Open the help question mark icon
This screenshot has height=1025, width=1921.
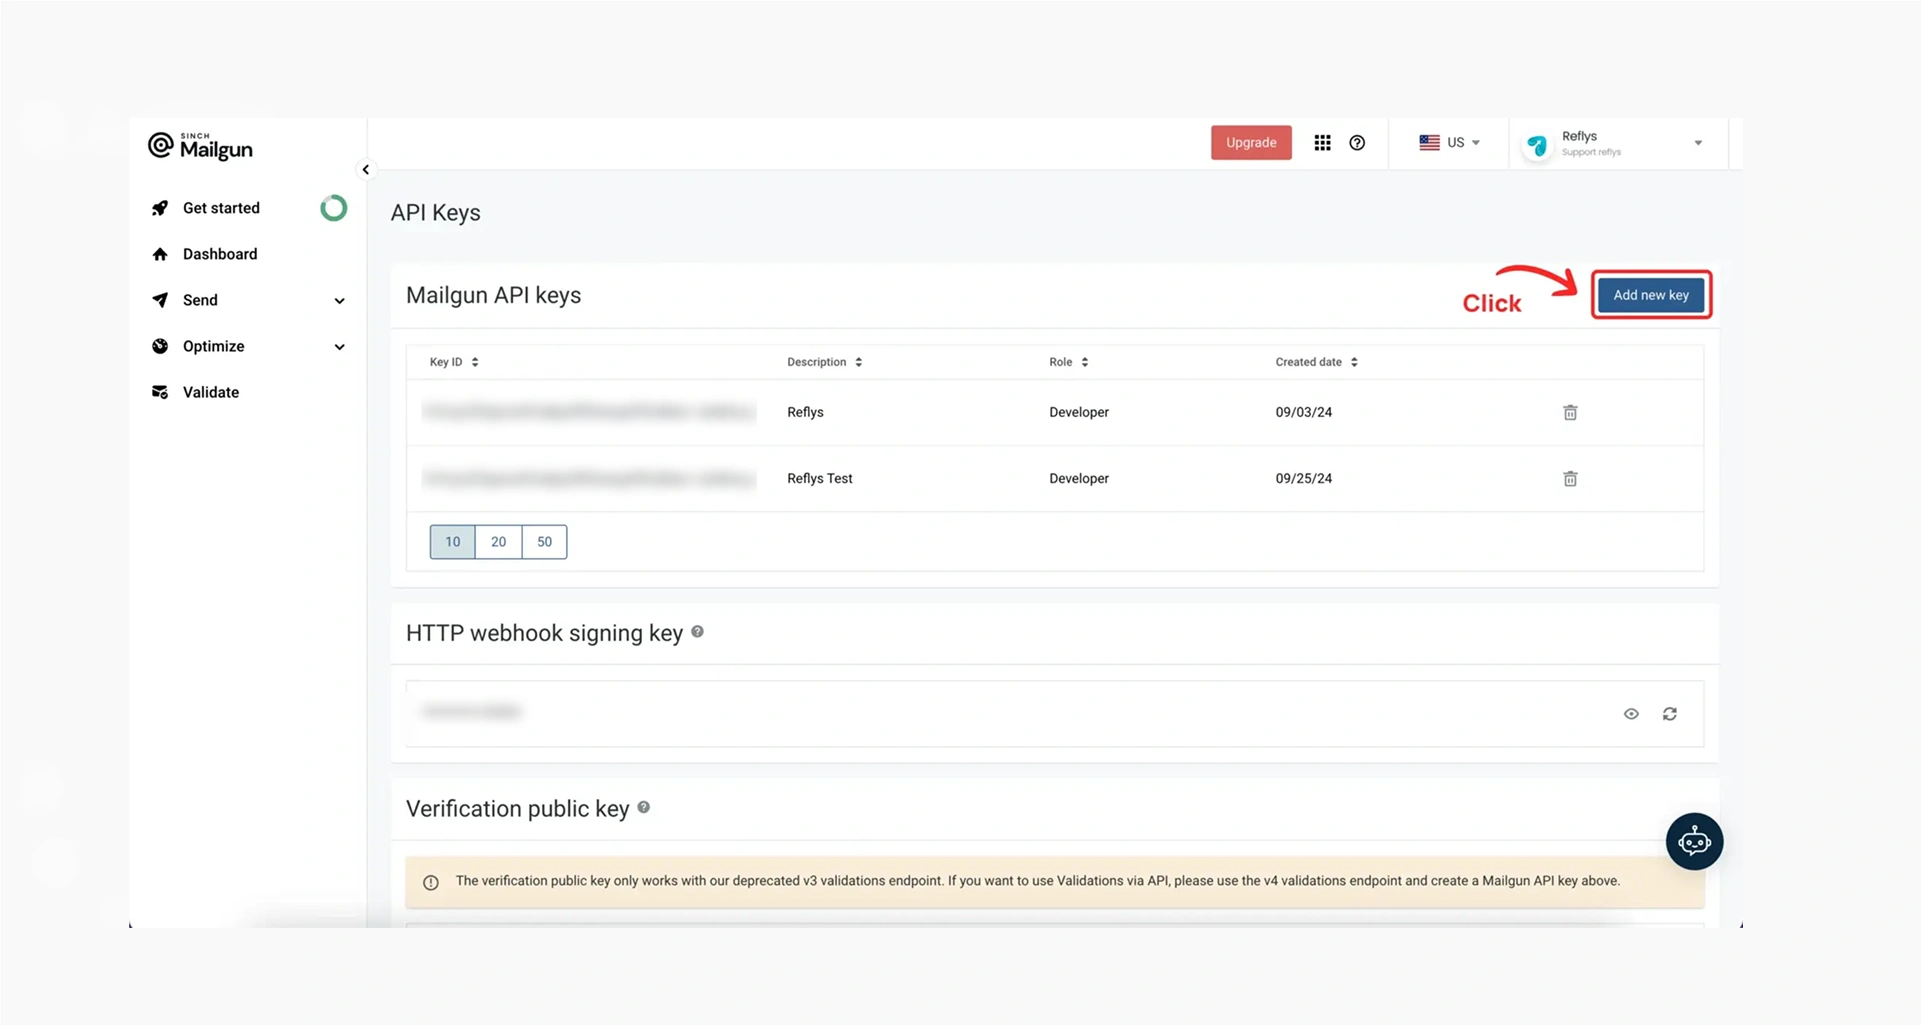1357,143
